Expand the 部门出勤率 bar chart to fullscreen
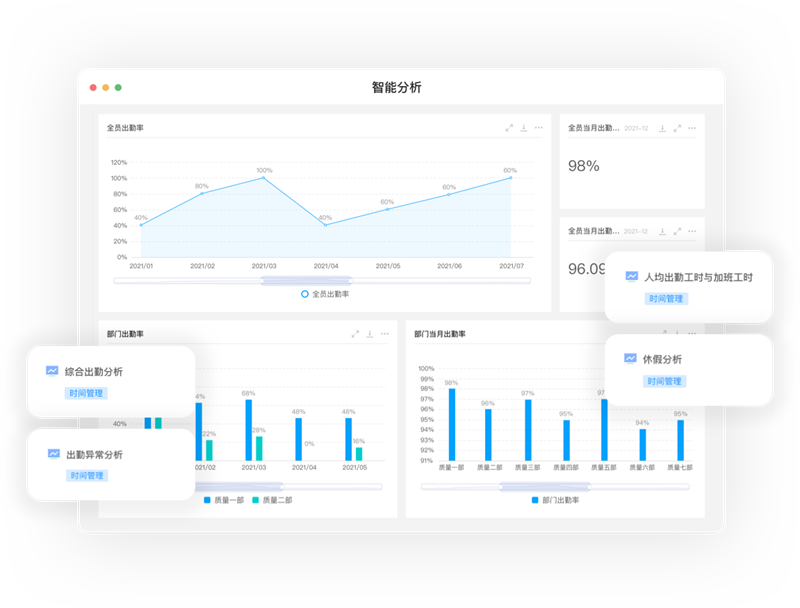 (355, 334)
